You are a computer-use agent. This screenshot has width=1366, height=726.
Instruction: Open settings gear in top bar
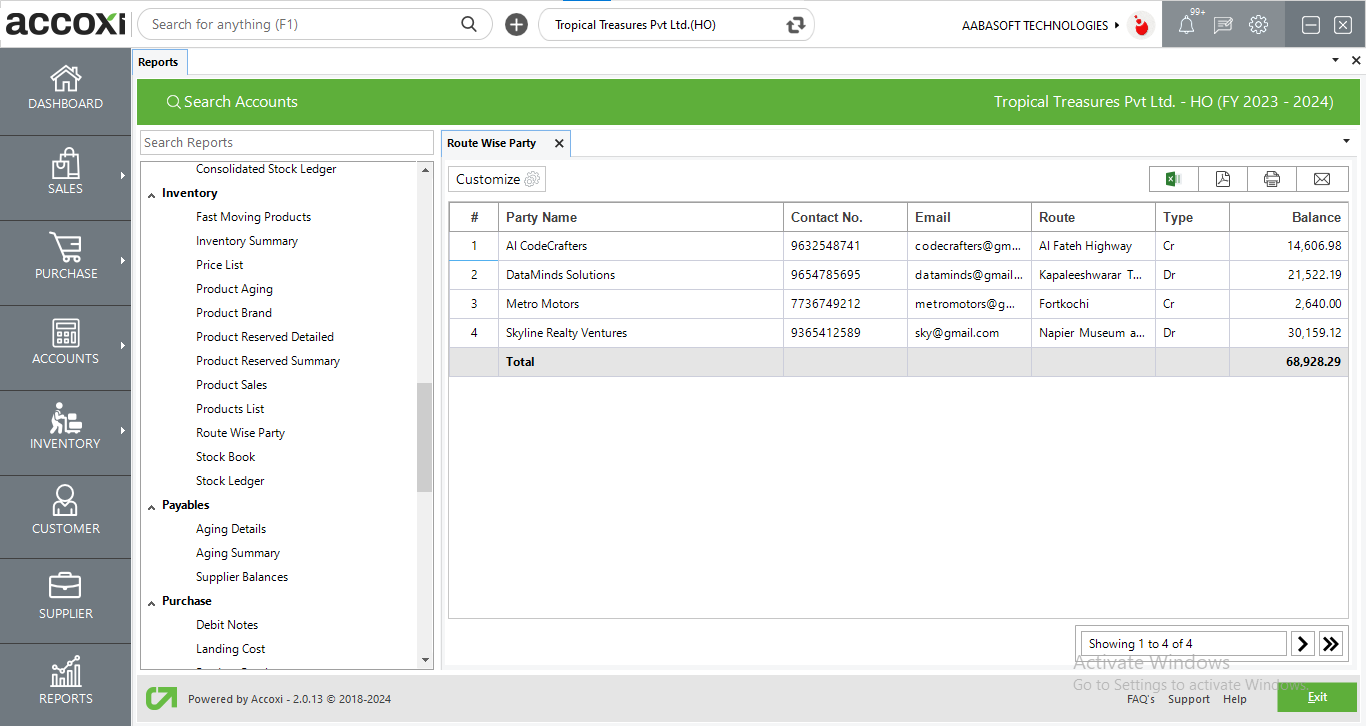point(1258,25)
